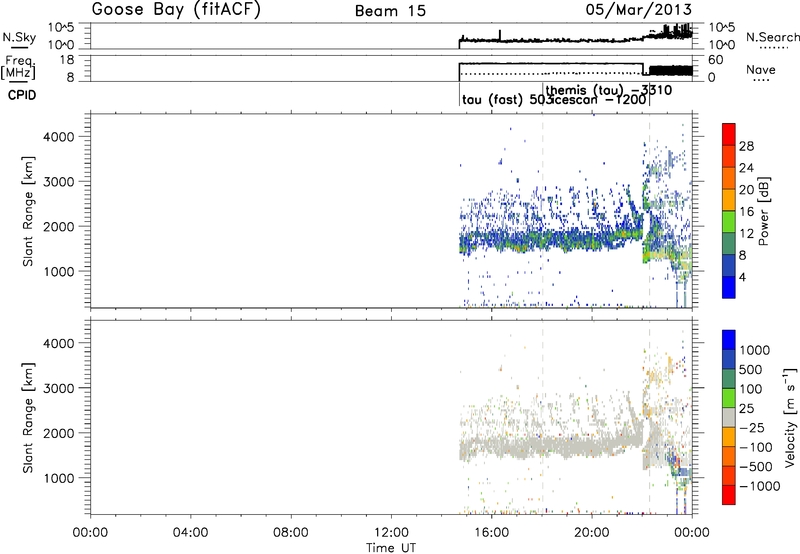Click the '4000' range tick on the power plot
This screenshot has height=554, width=800.
tap(59, 137)
